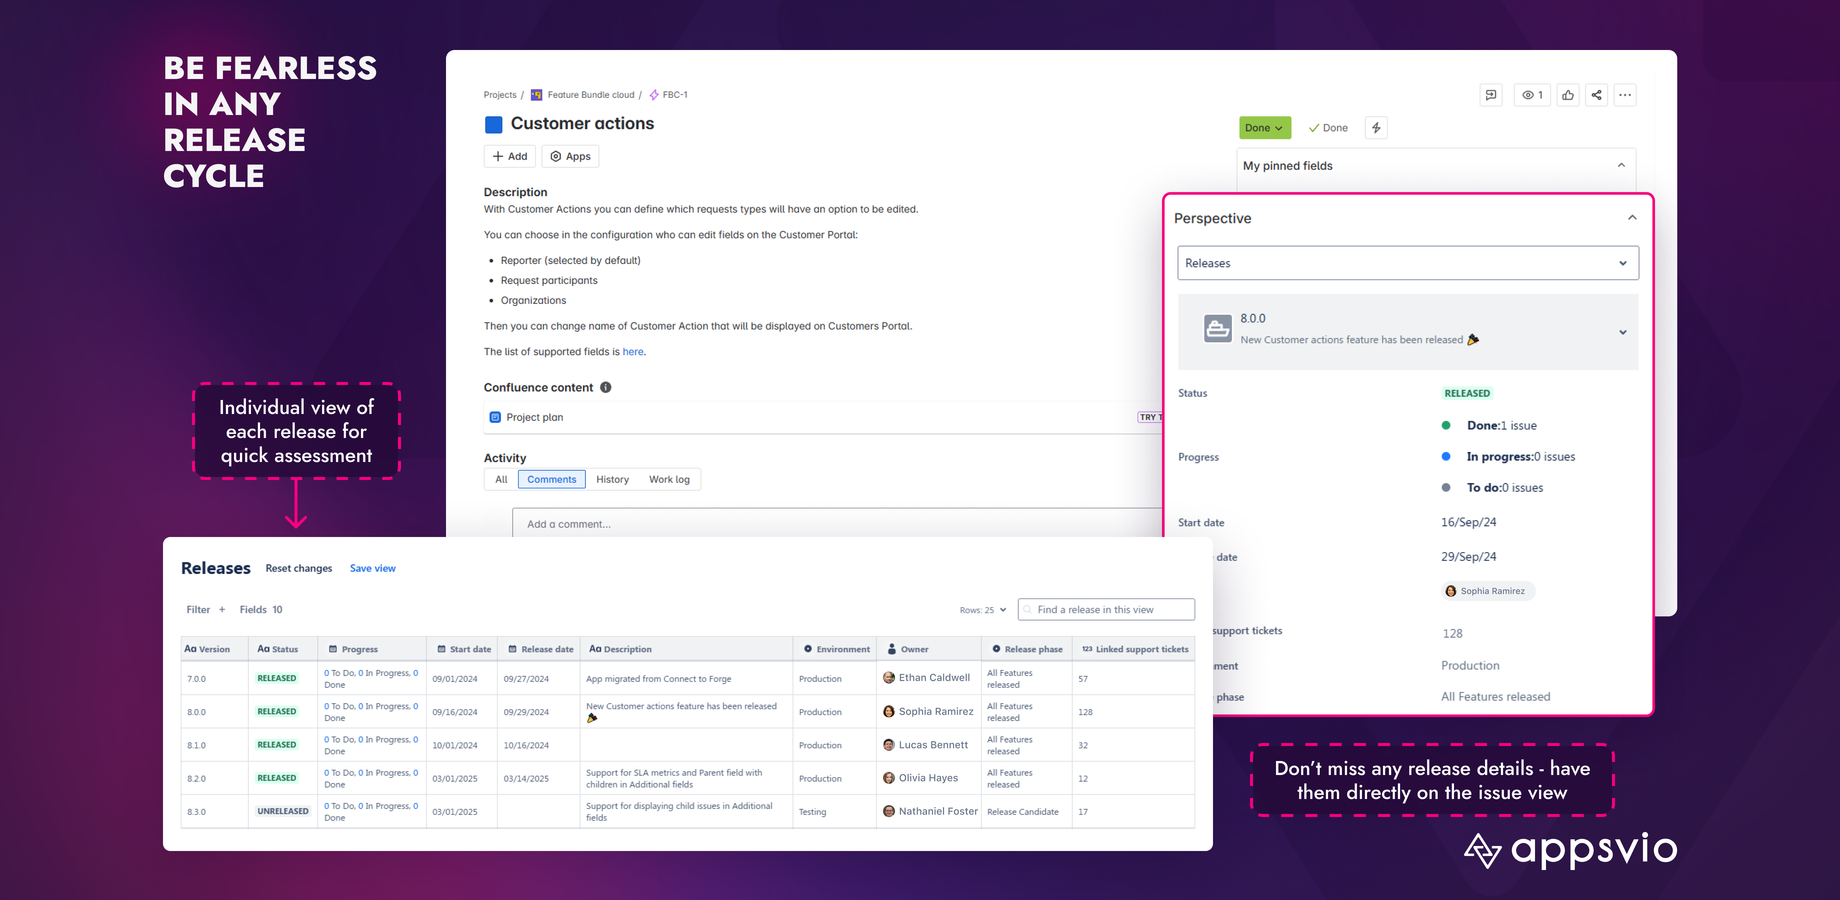The width and height of the screenshot is (1840, 900).
Task: Click the Add button
Action: pos(510,156)
